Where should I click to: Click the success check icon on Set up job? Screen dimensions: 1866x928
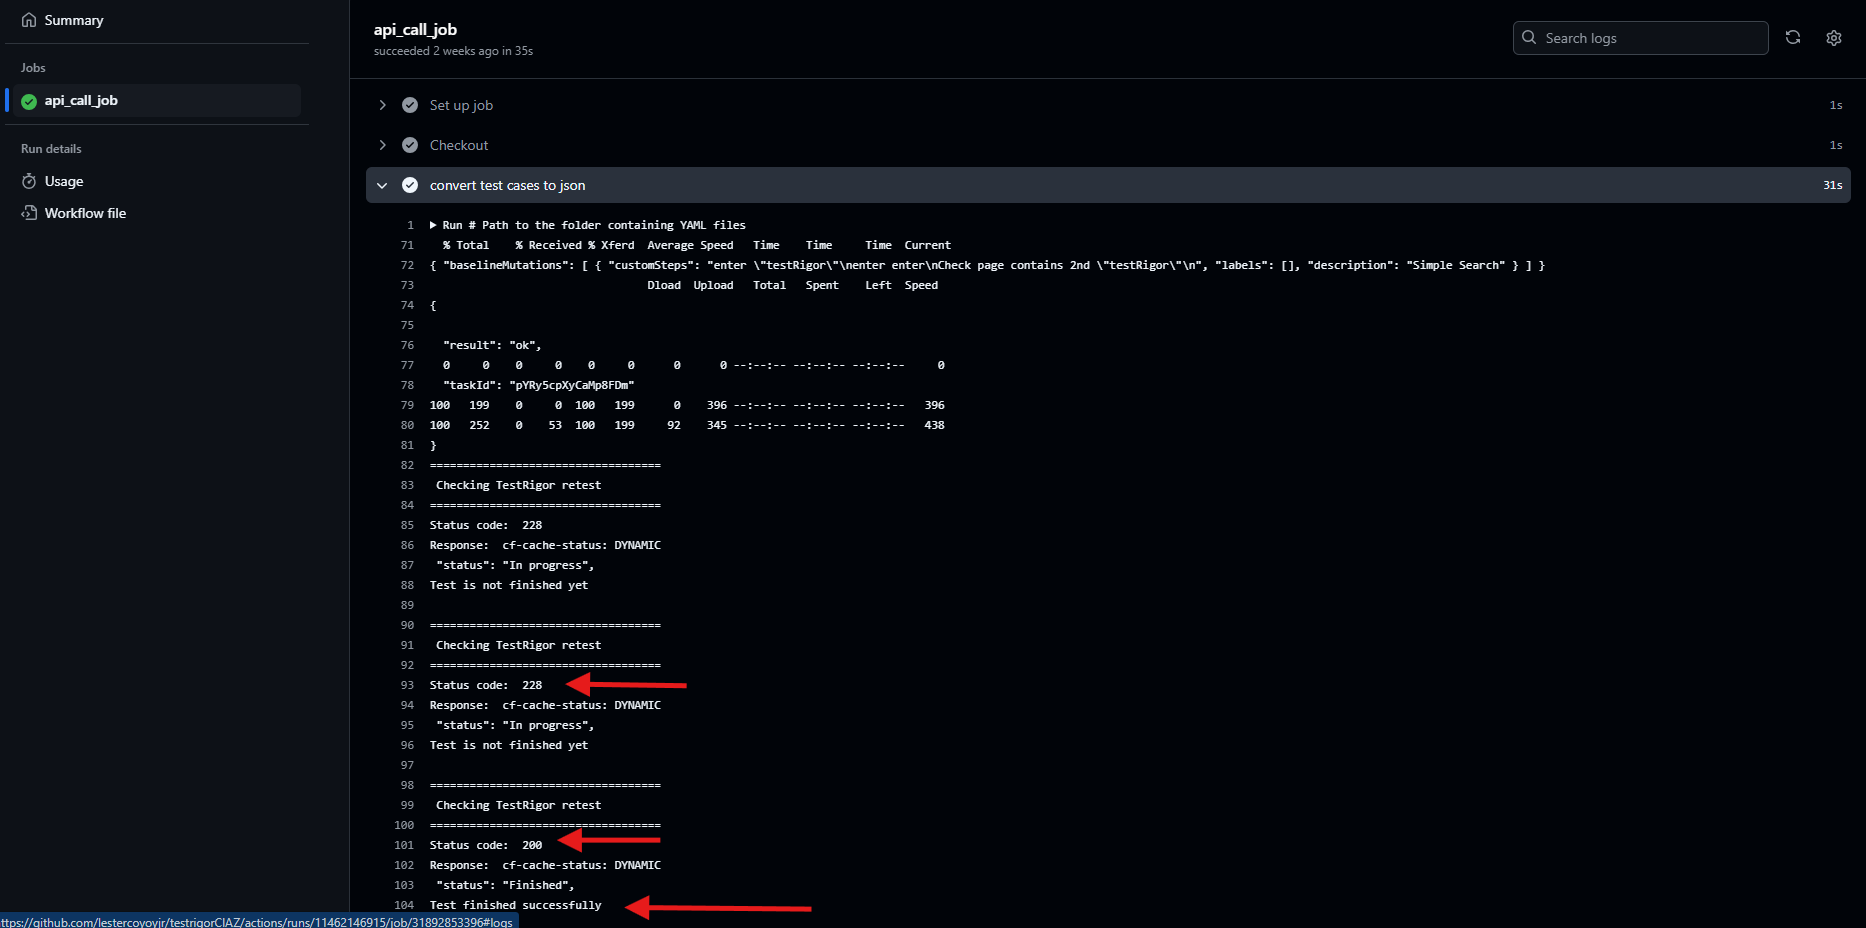410,104
